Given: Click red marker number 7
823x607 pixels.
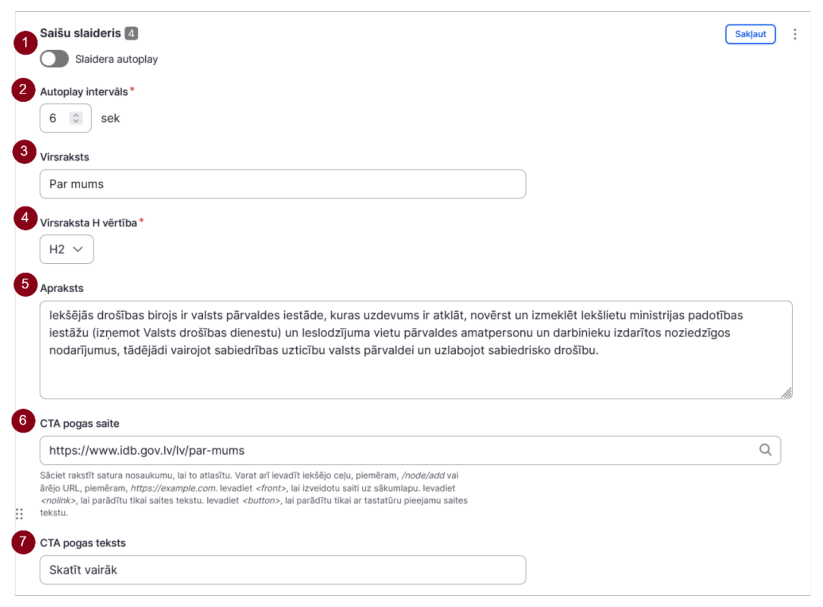Looking at the screenshot, I should pos(23,541).
